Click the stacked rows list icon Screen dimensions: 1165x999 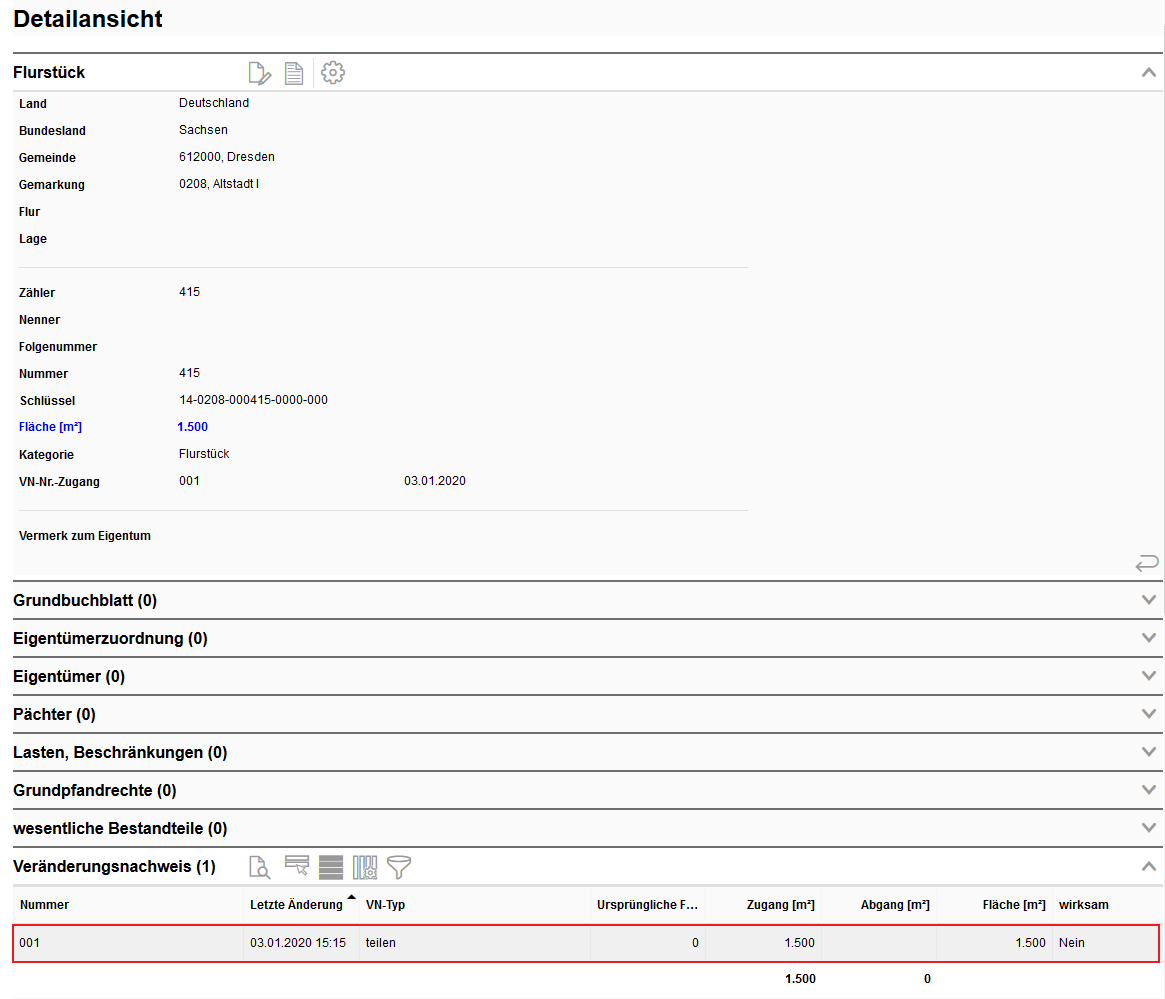point(331,867)
